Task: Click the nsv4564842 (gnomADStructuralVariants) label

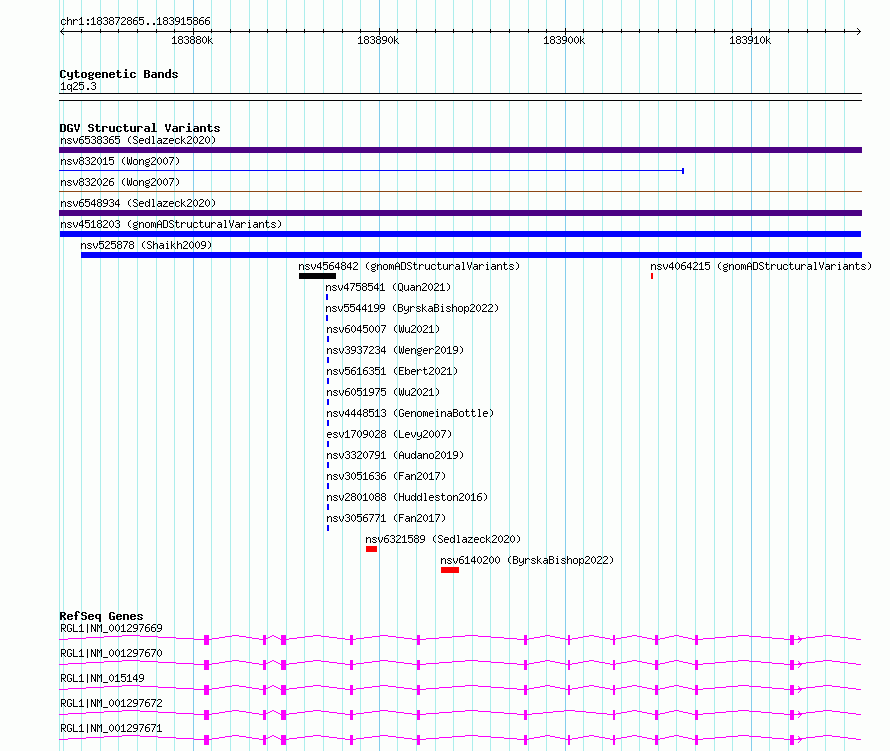Action: [409, 266]
